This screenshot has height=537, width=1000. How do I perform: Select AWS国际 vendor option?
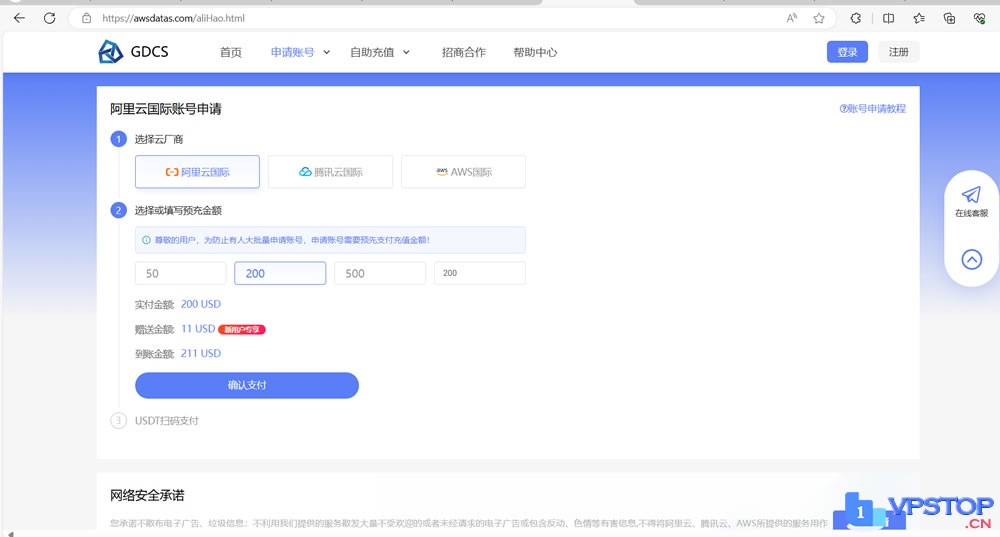tap(464, 172)
